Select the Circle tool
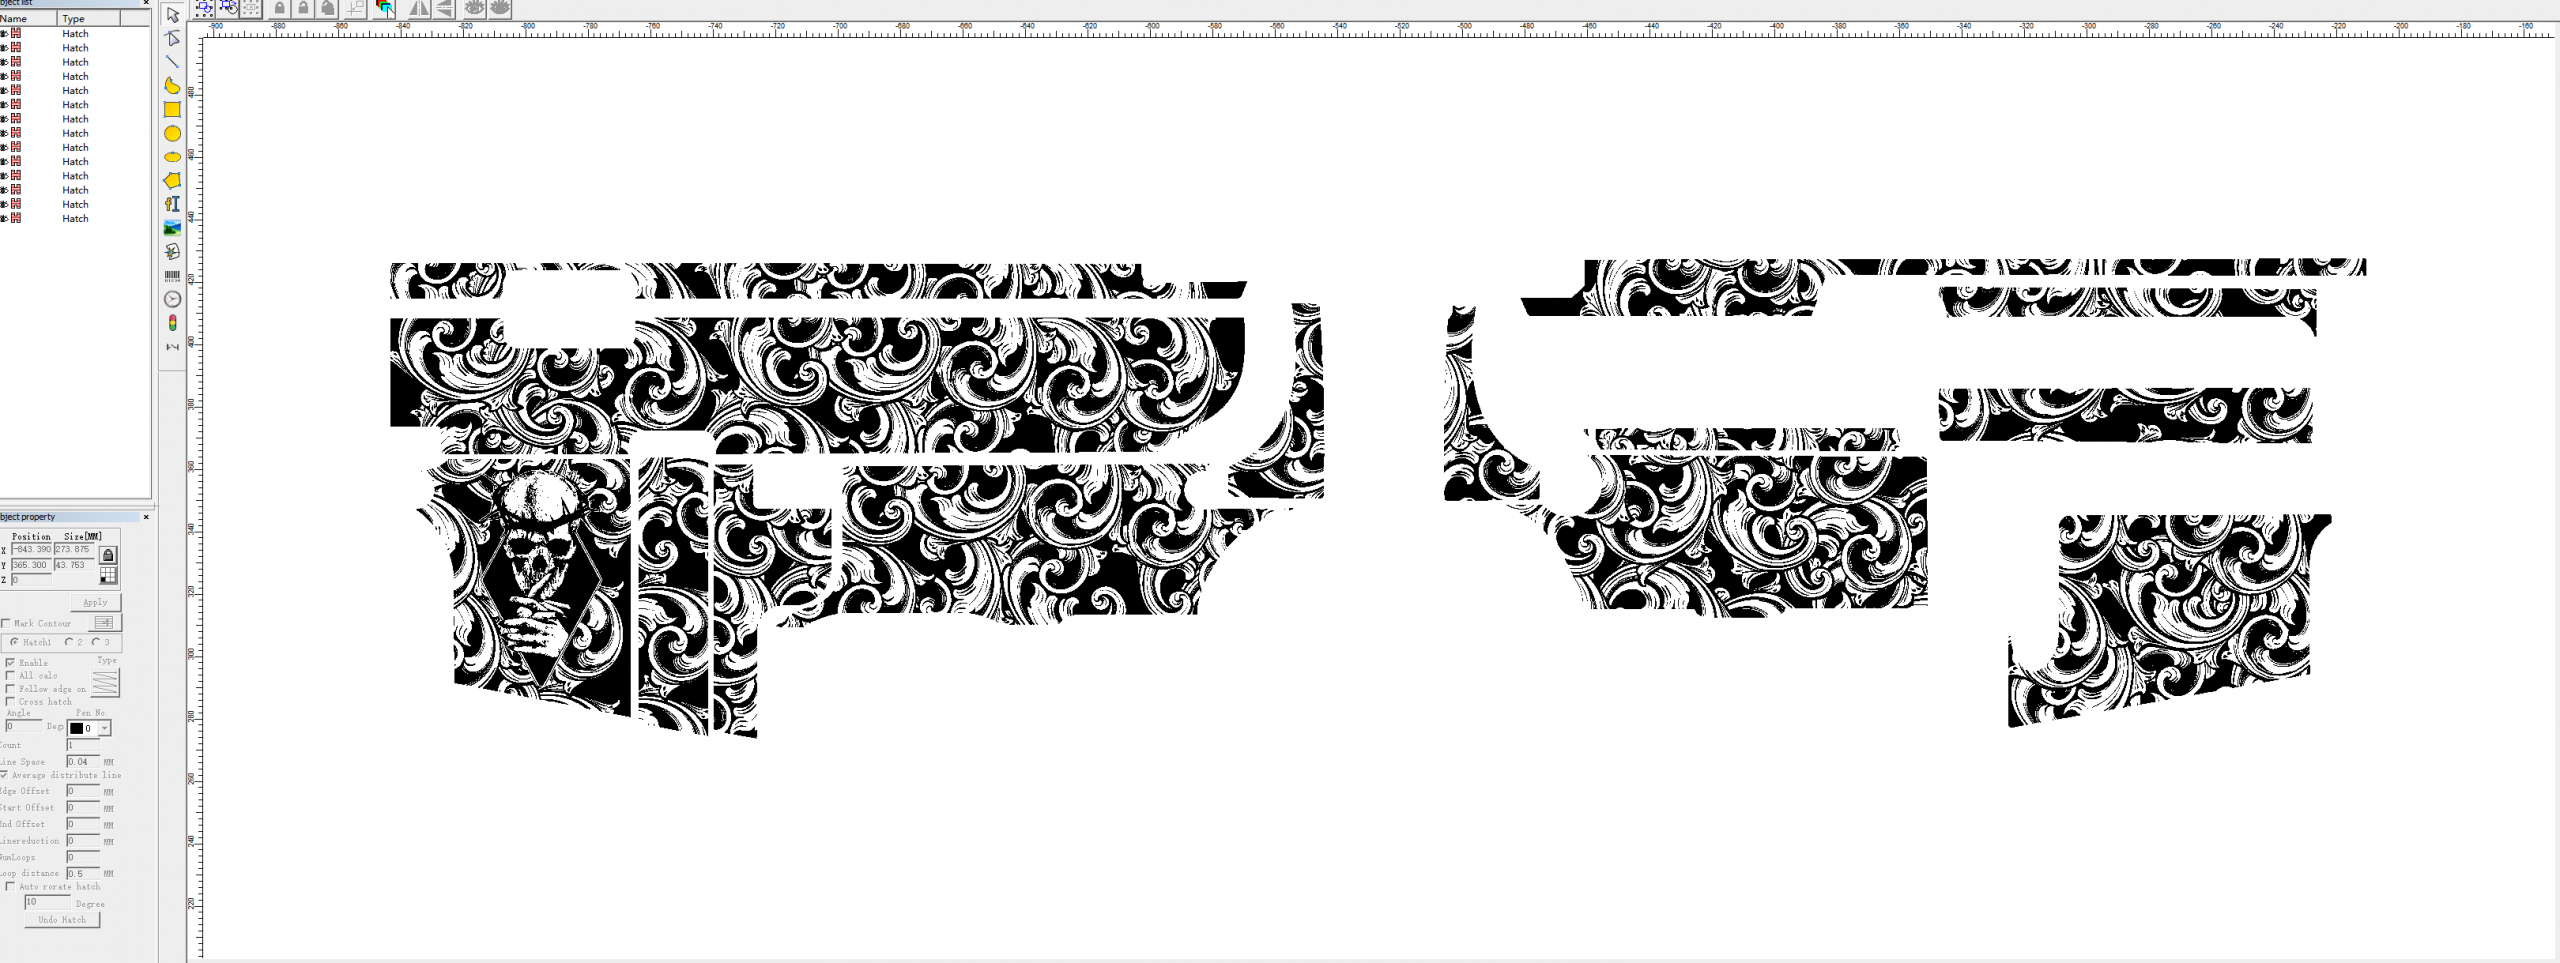The width and height of the screenshot is (2560, 963). pos(172,133)
